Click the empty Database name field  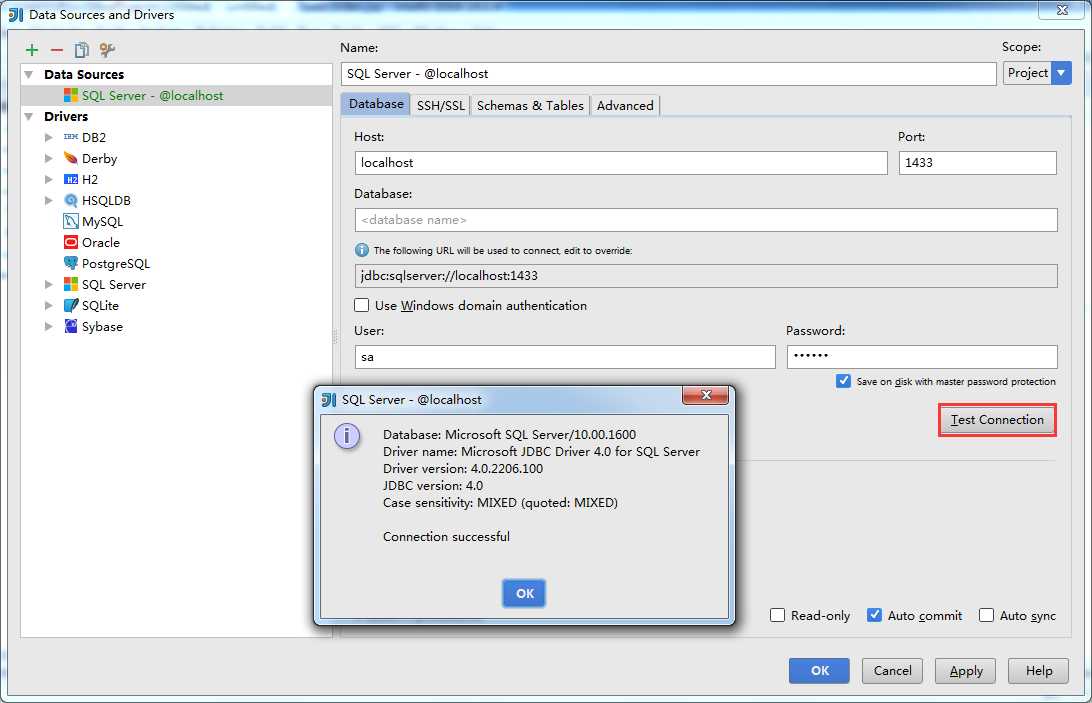click(x=705, y=219)
